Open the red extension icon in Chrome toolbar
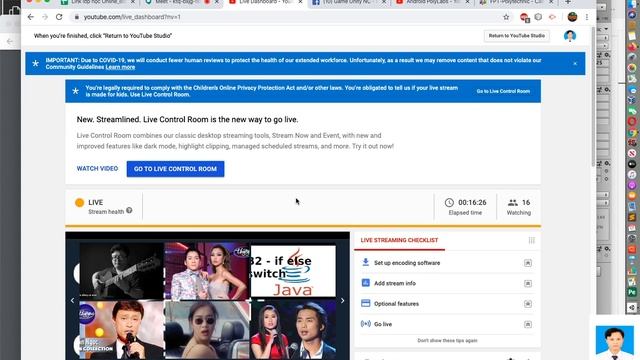The height and width of the screenshot is (360, 640). 524,17
